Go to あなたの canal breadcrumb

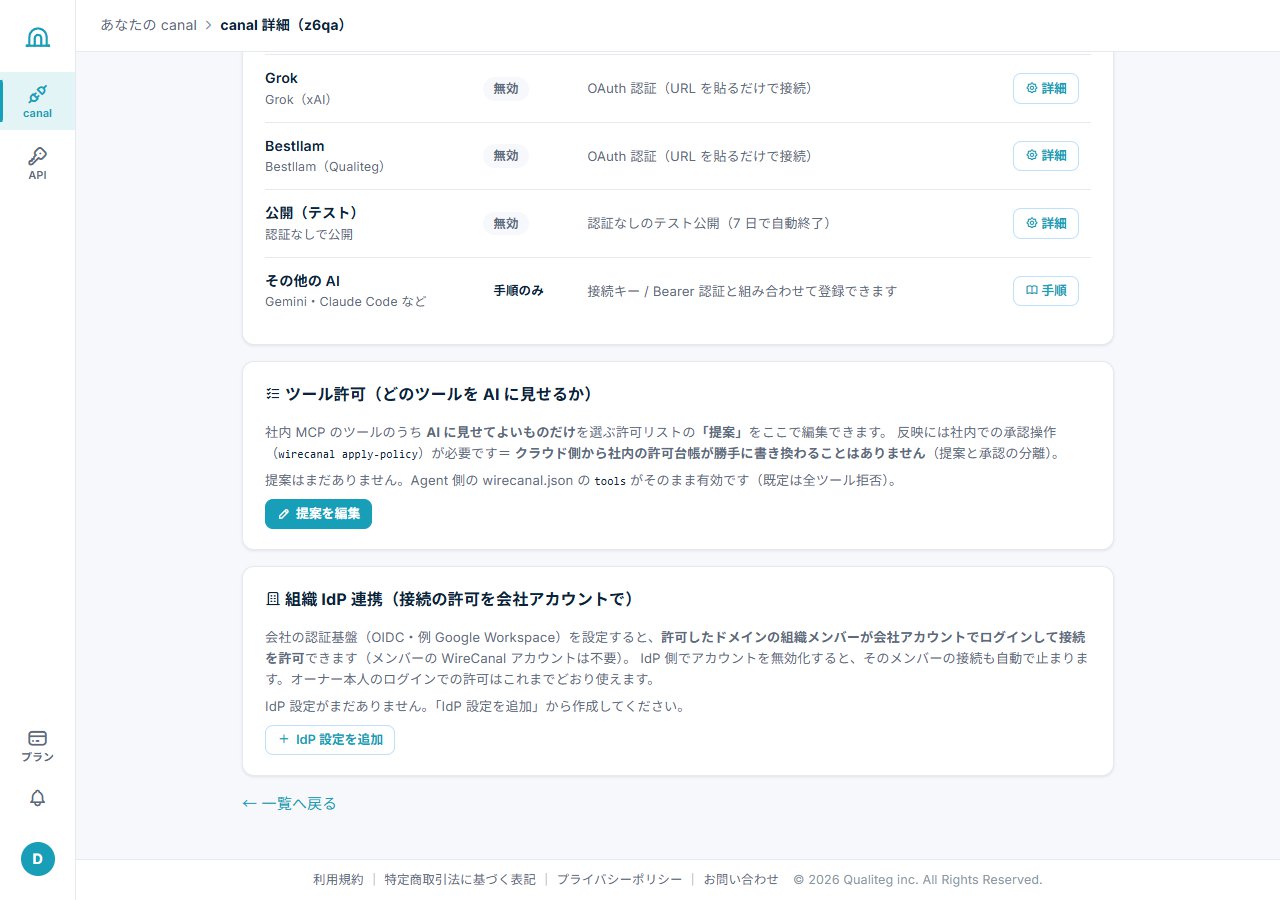(x=148, y=25)
